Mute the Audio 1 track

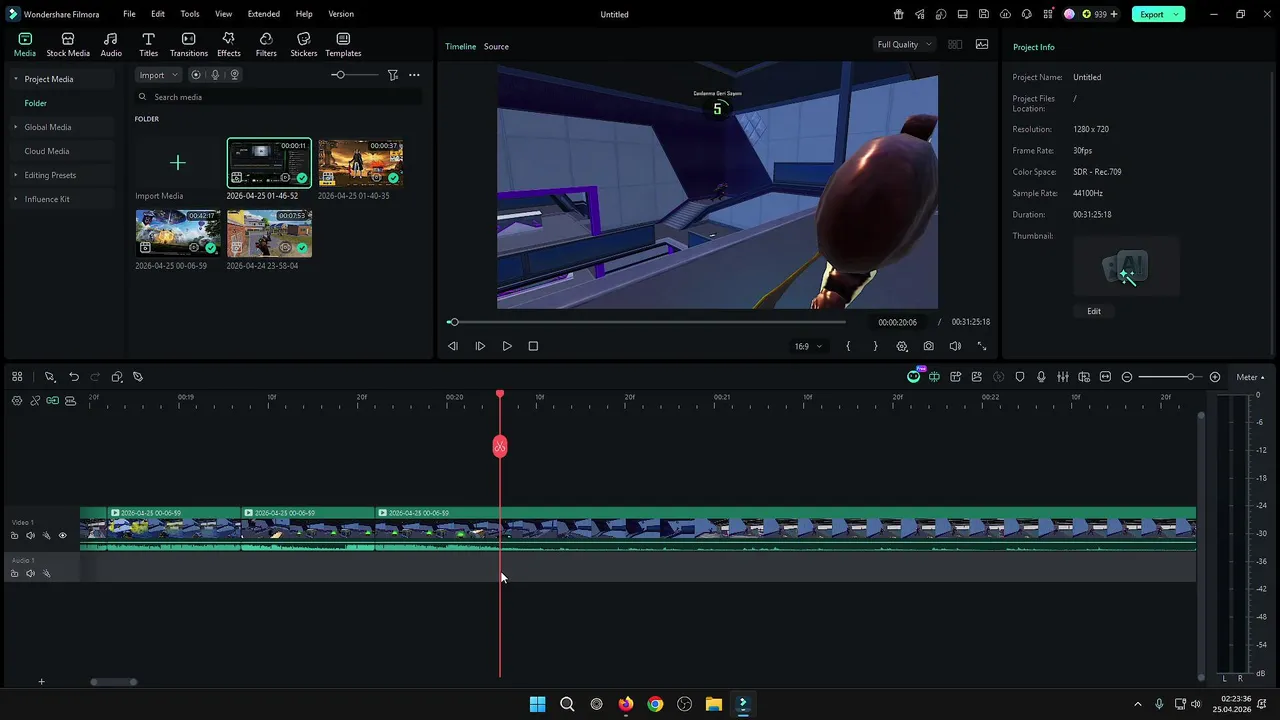(x=30, y=574)
